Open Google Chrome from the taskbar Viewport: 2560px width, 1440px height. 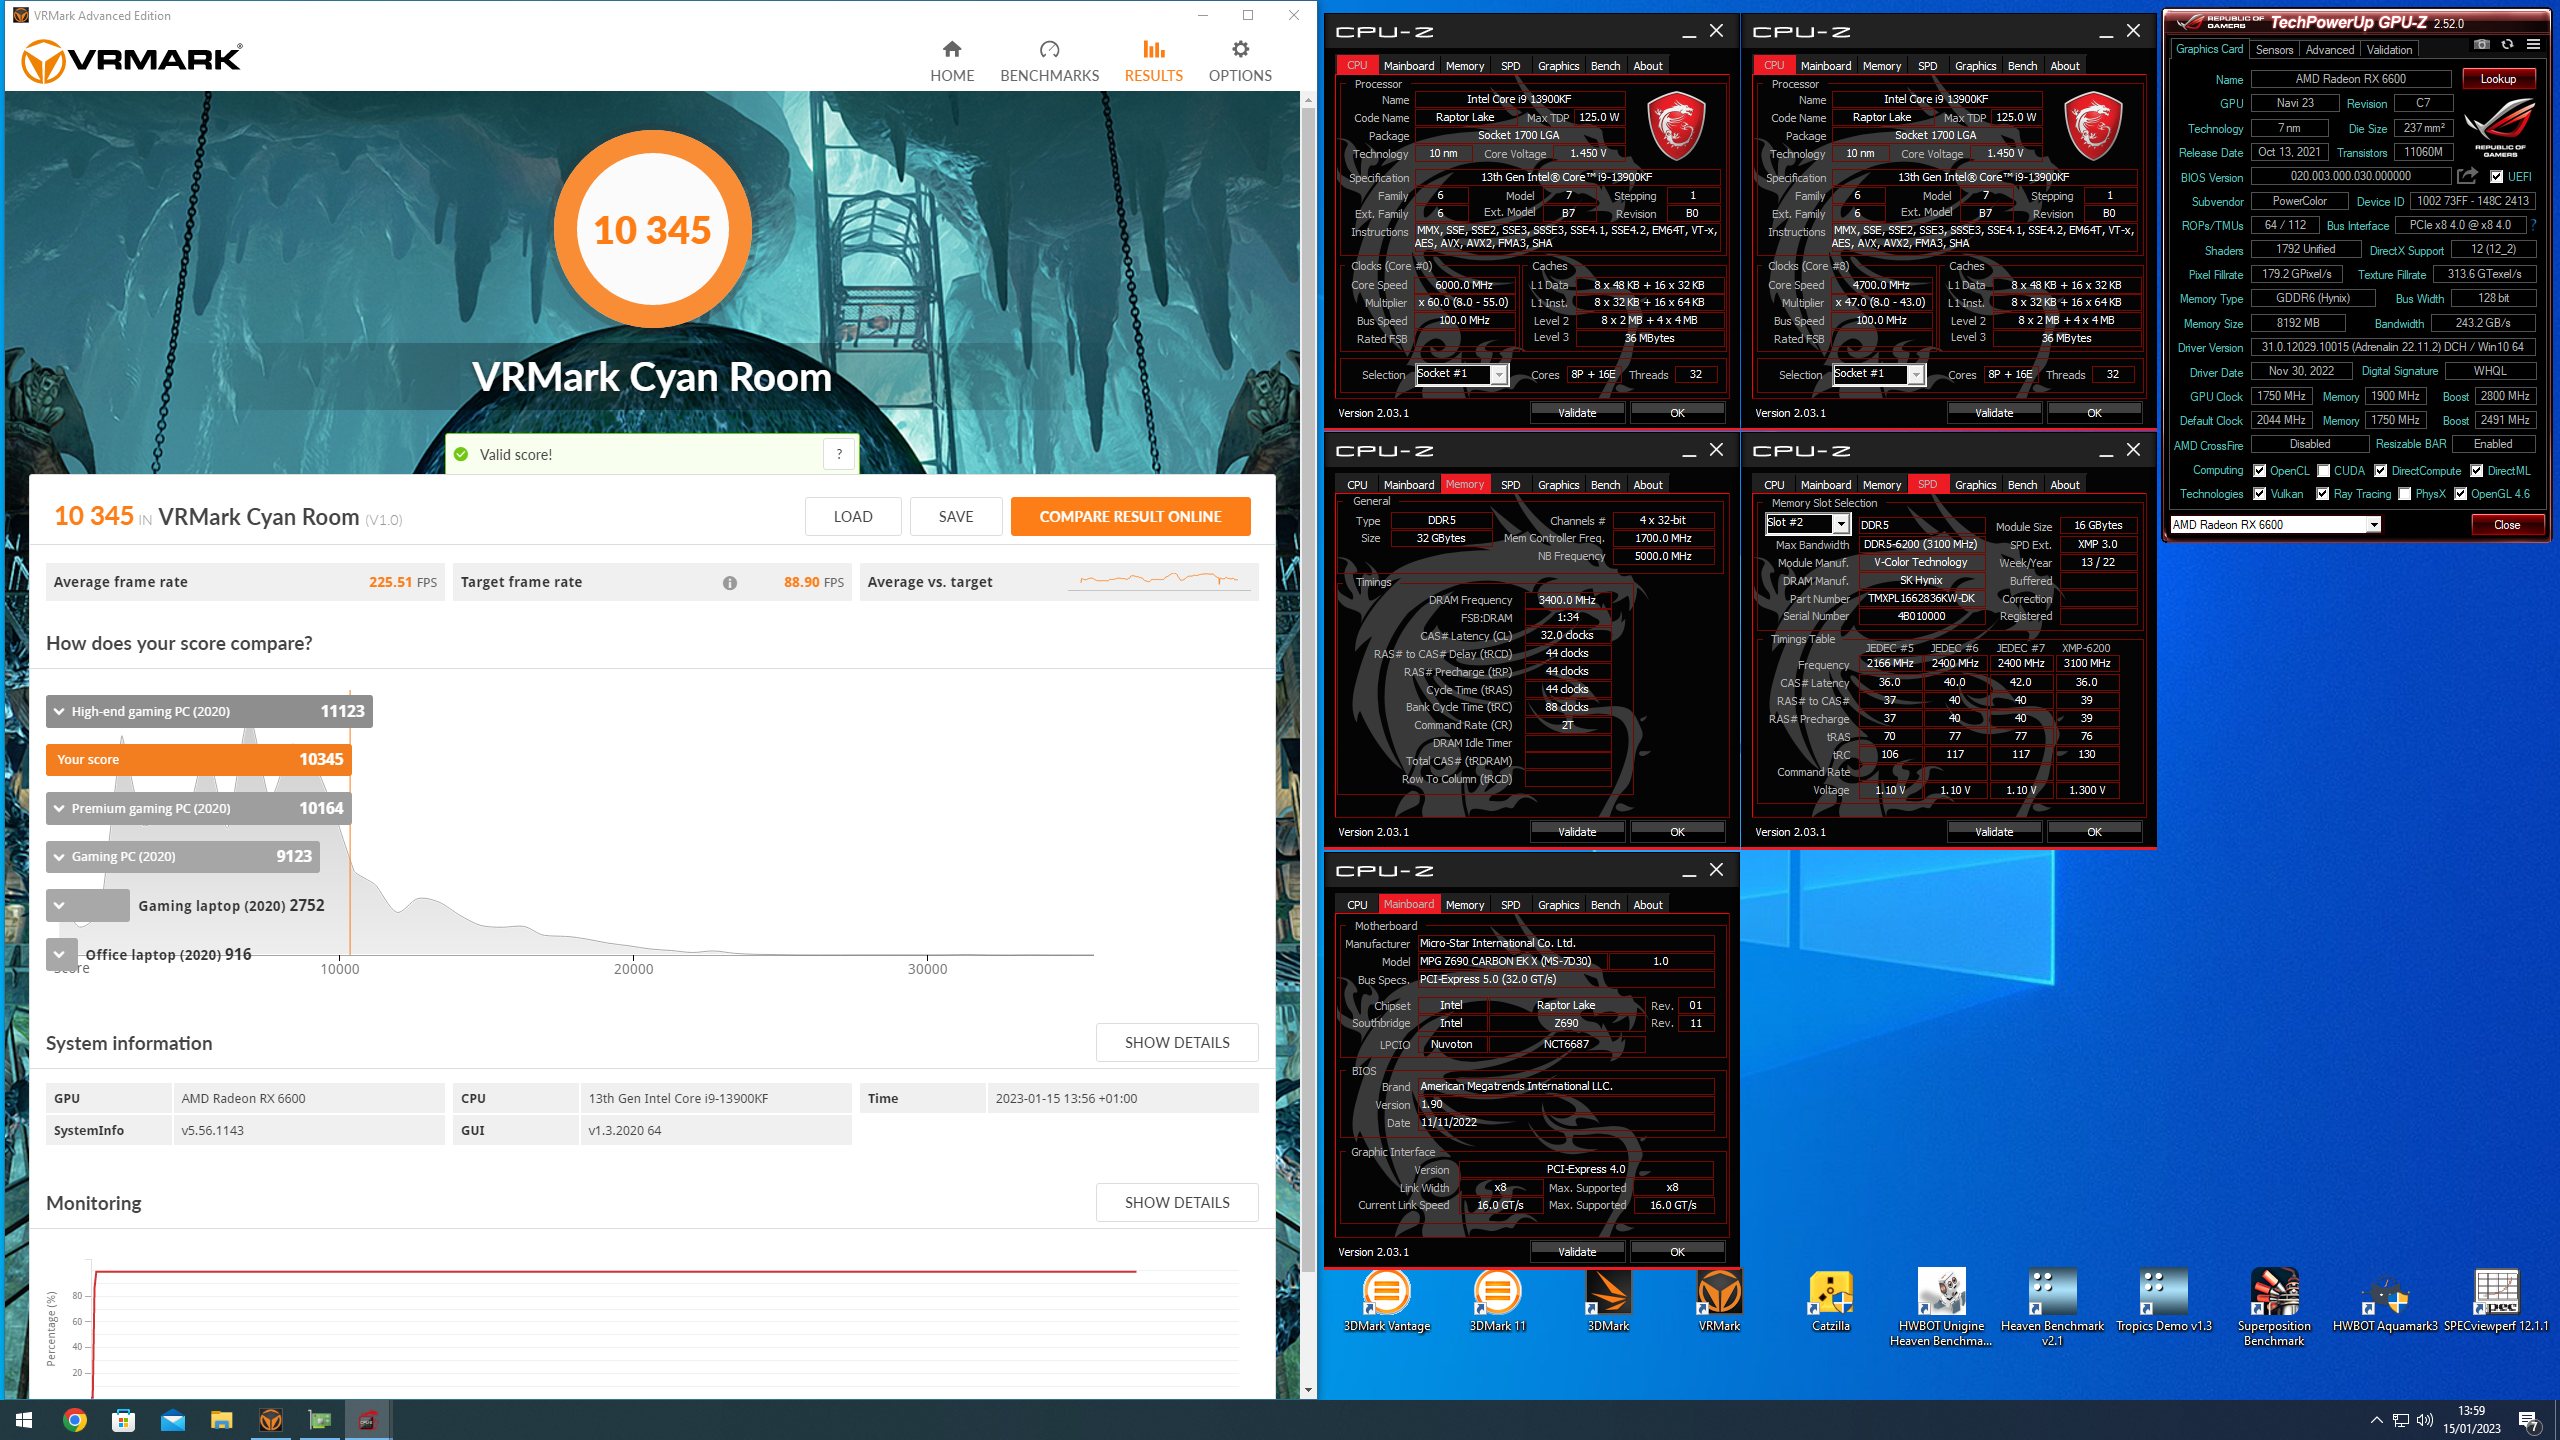coord(74,1420)
